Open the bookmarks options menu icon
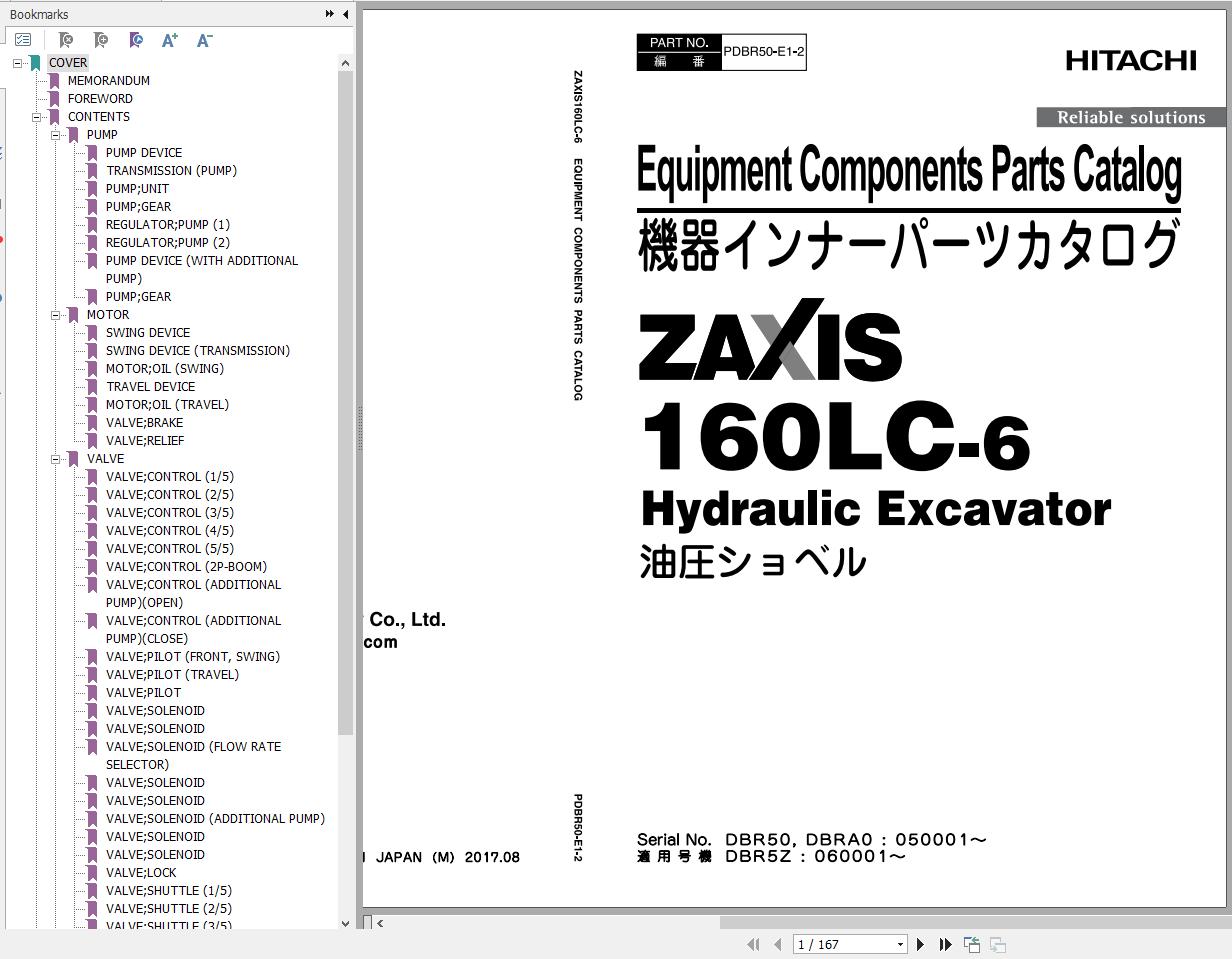The width and height of the screenshot is (1232, 959). pyautogui.click(x=23, y=40)
